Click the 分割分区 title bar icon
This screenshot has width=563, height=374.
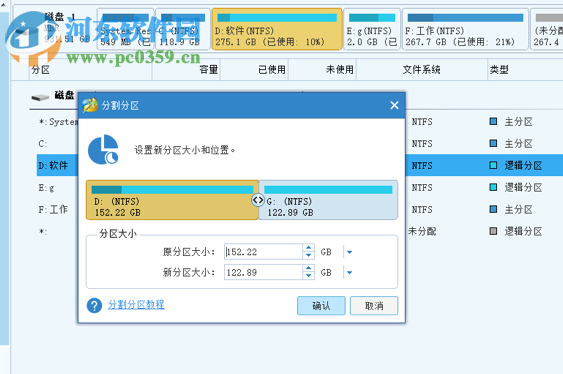tap(90, 105)
